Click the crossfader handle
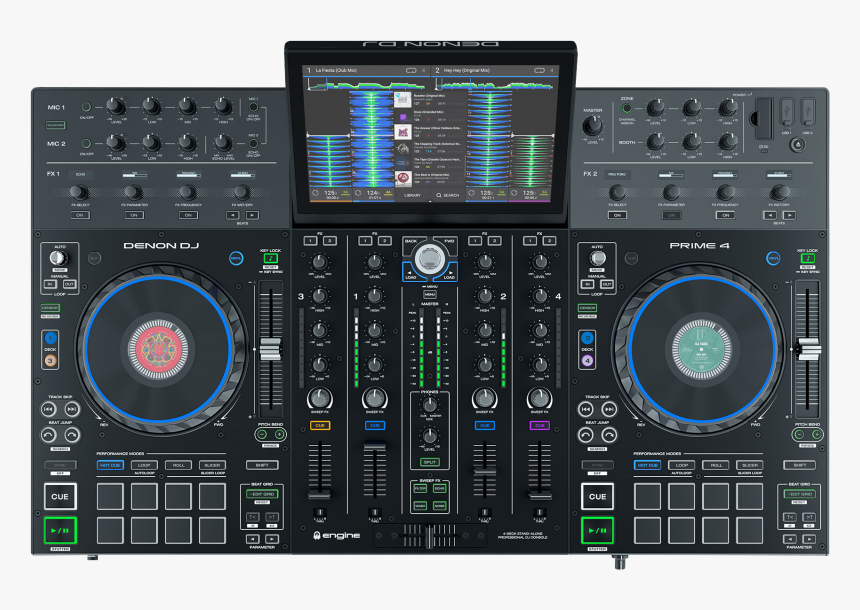The width and height of the screenshot is (860, 610). coord(430,536)
